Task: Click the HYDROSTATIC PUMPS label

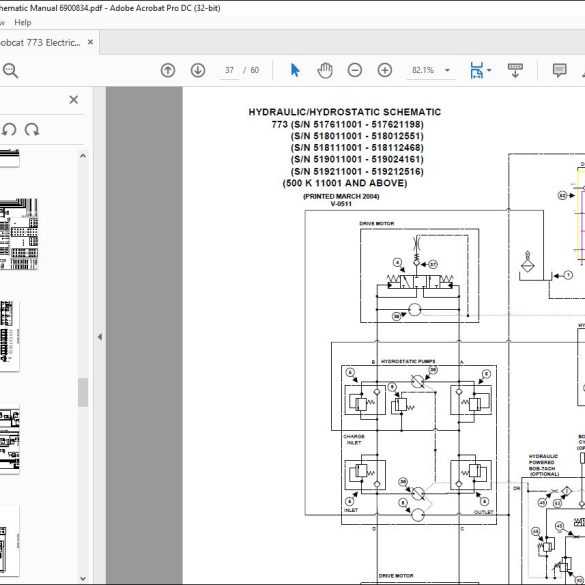Action: point(408,362)
